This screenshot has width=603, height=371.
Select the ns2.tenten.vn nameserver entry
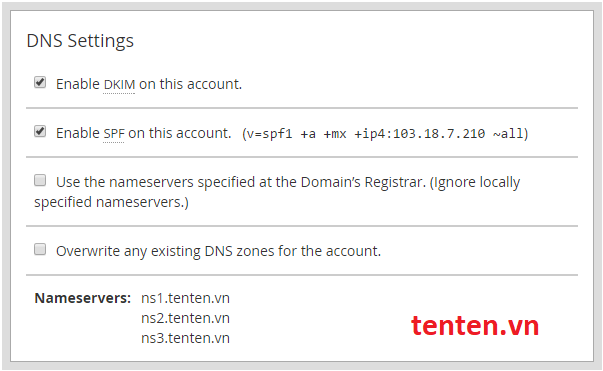(185, 318)
